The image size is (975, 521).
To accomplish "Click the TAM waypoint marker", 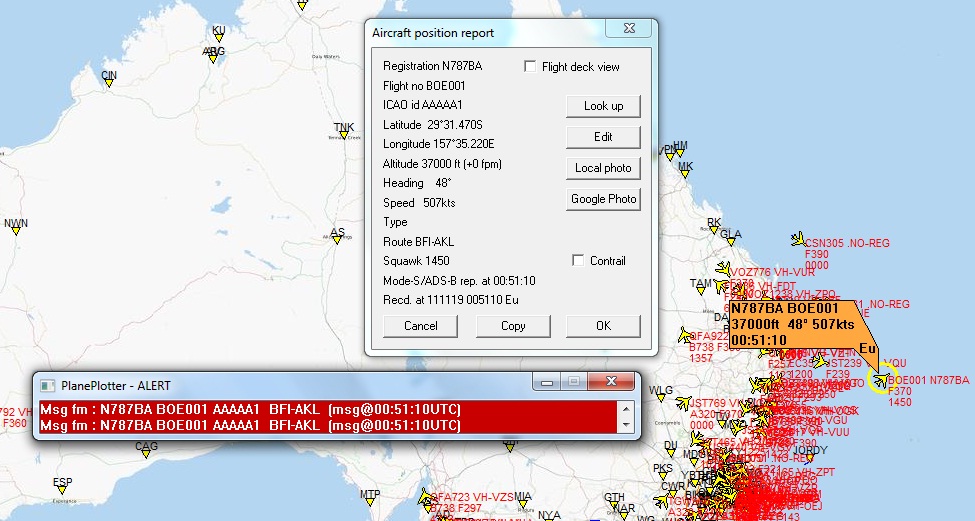I will tap(701, 291).
